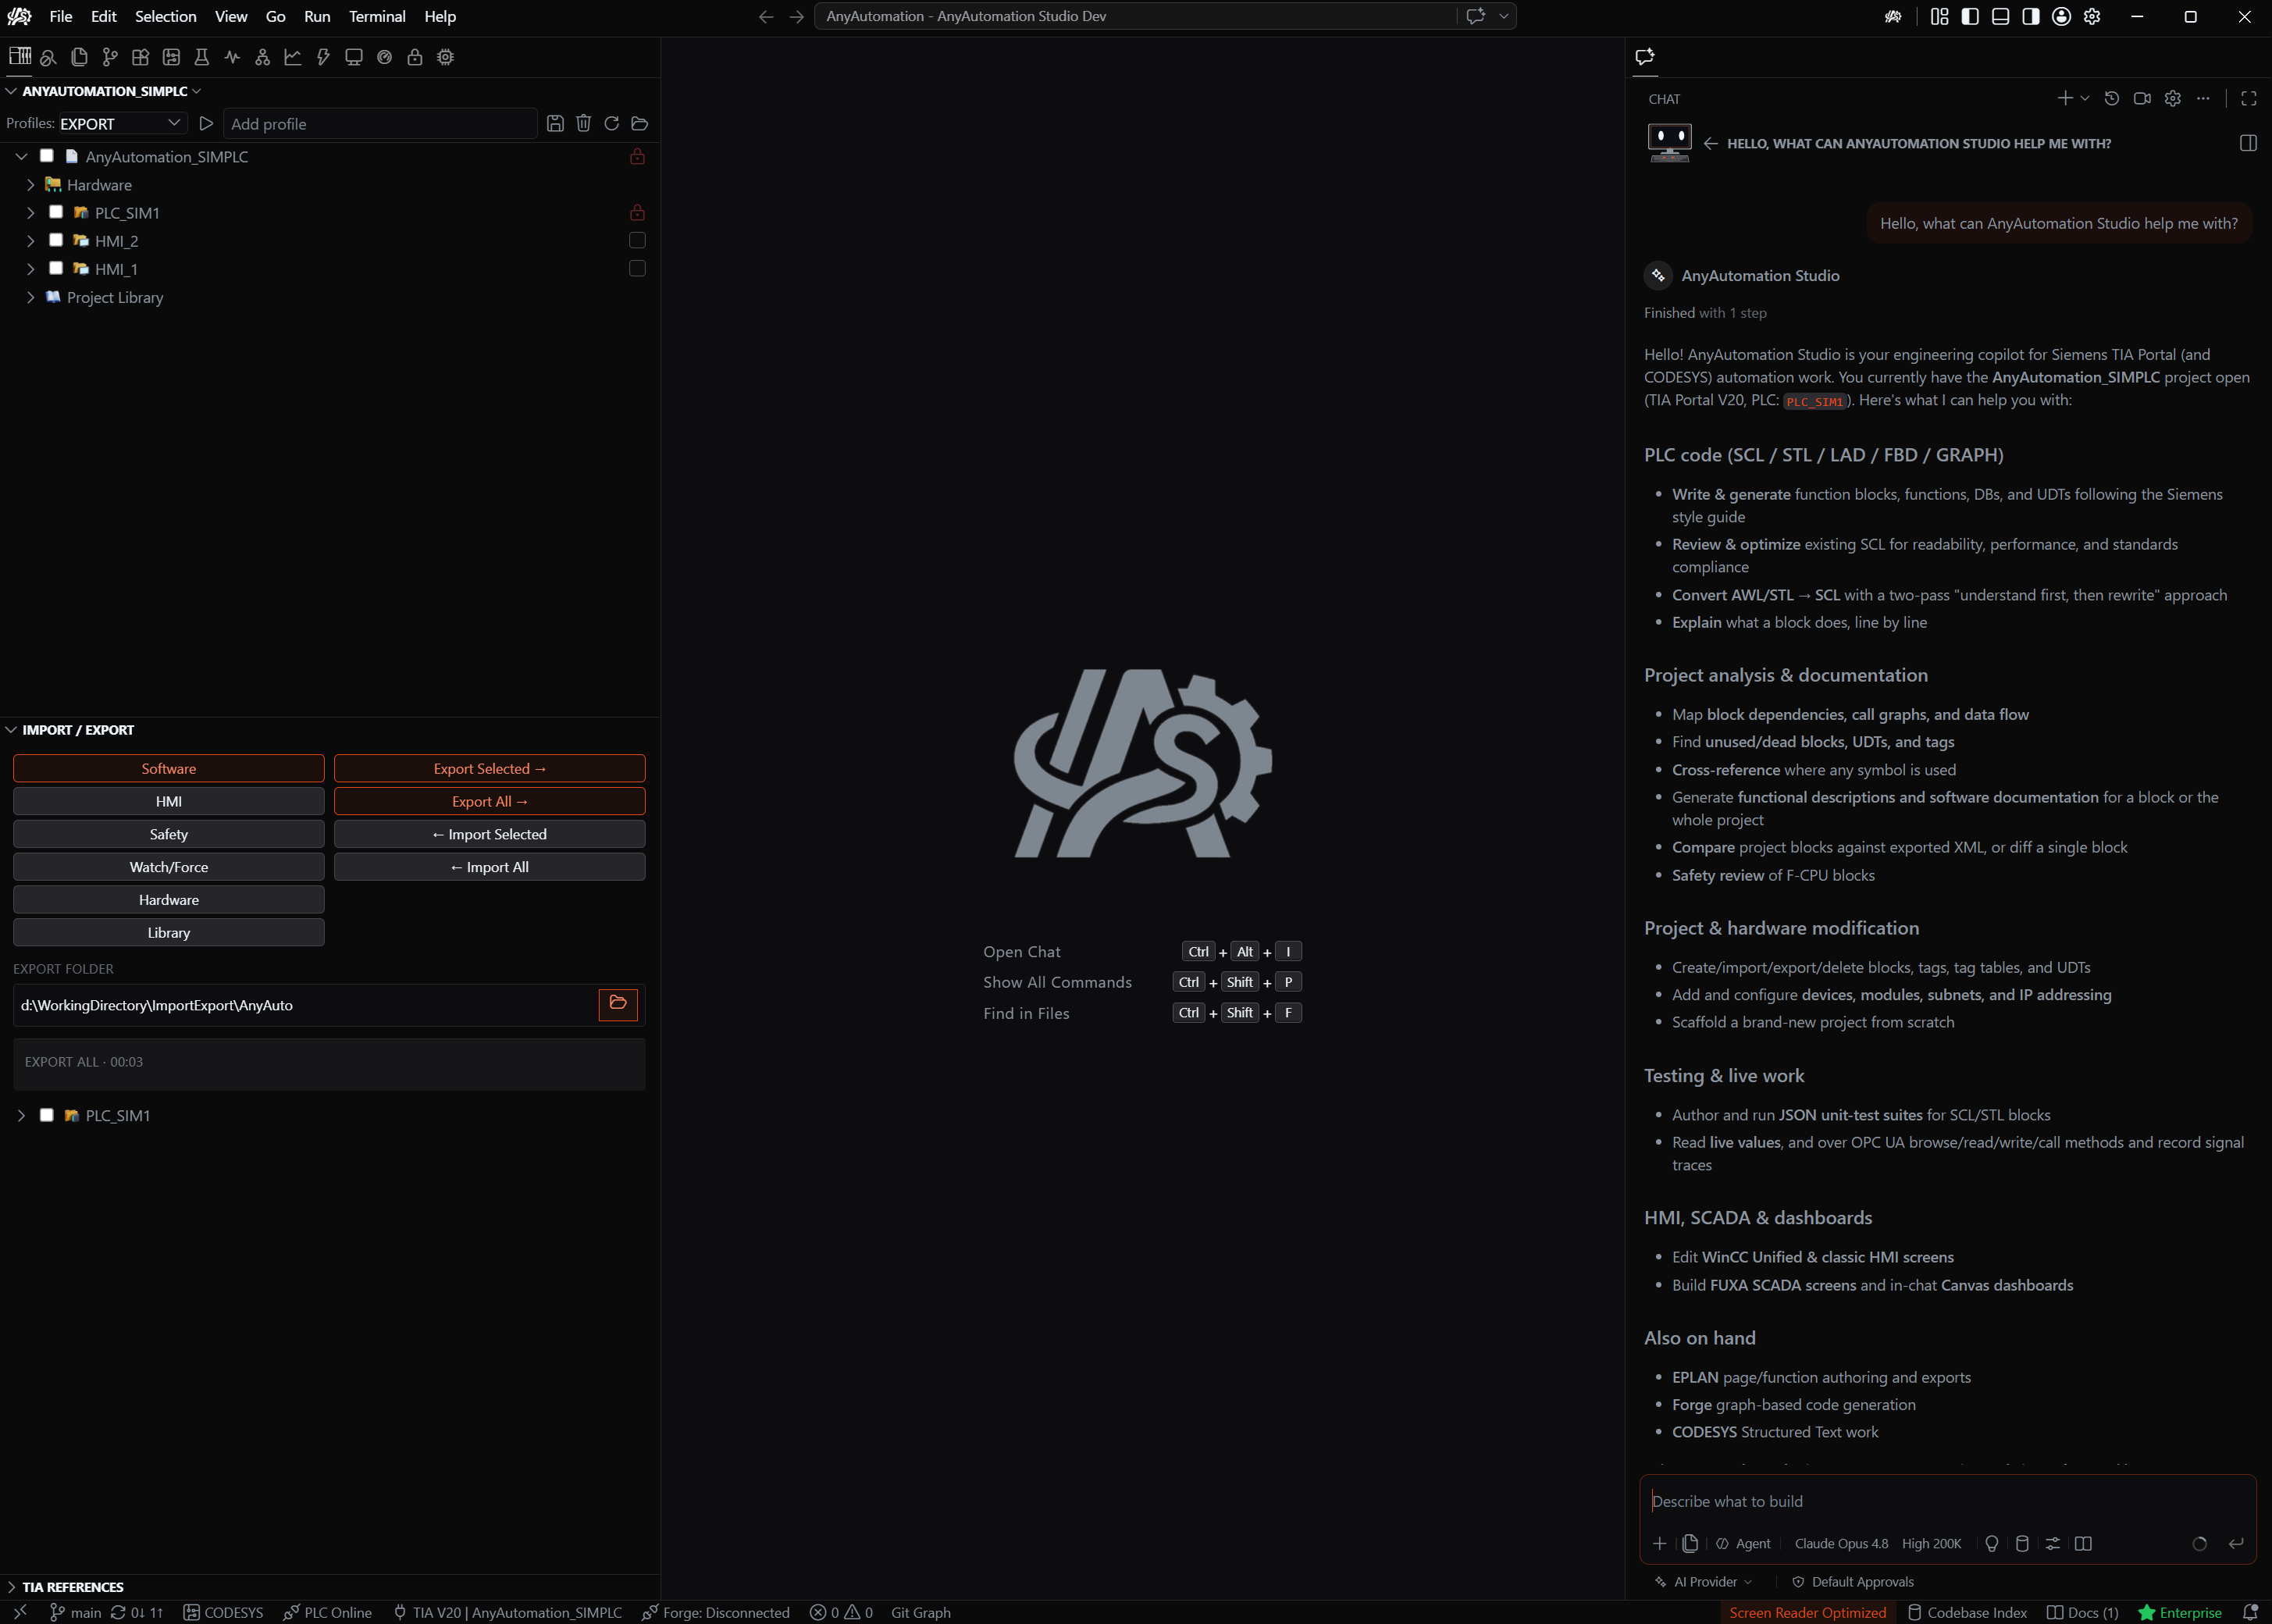2272x1624 pixels.
Task: Open chat history clock icon
Action: click(x=2111, y=98)
